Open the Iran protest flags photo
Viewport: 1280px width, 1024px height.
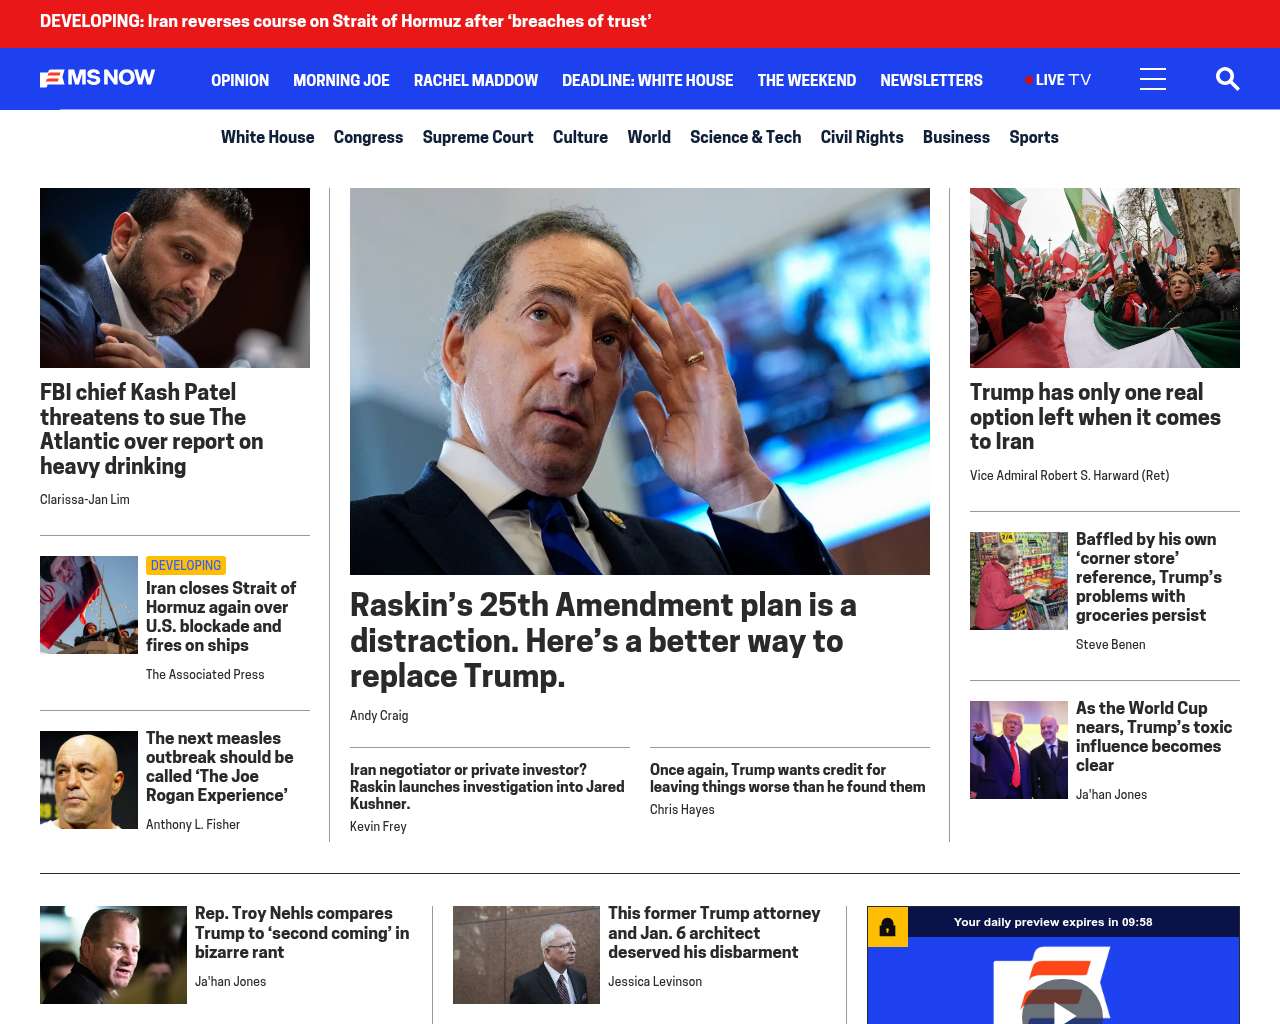(1104, 278)
